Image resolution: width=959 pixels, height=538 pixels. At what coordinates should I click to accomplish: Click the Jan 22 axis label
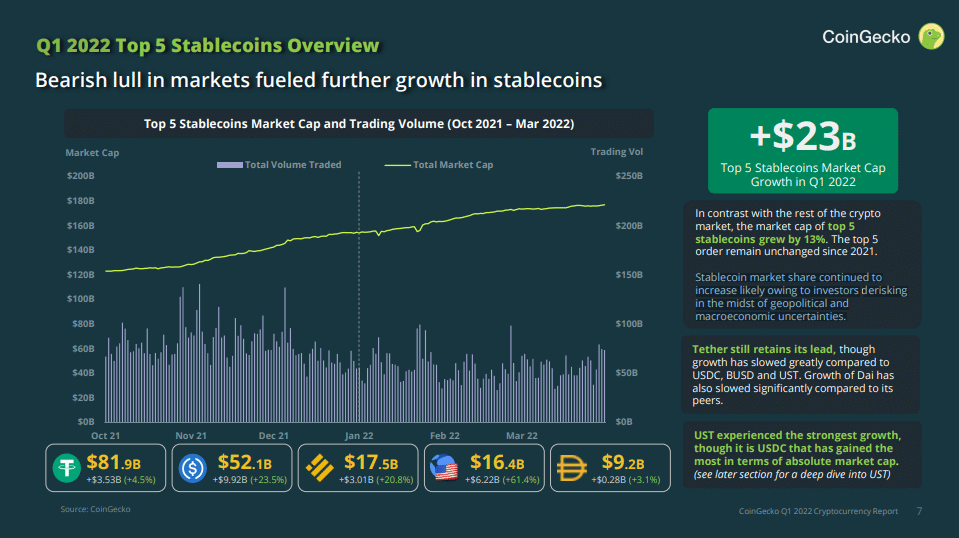pyautogui.click(x=359, y=436)
